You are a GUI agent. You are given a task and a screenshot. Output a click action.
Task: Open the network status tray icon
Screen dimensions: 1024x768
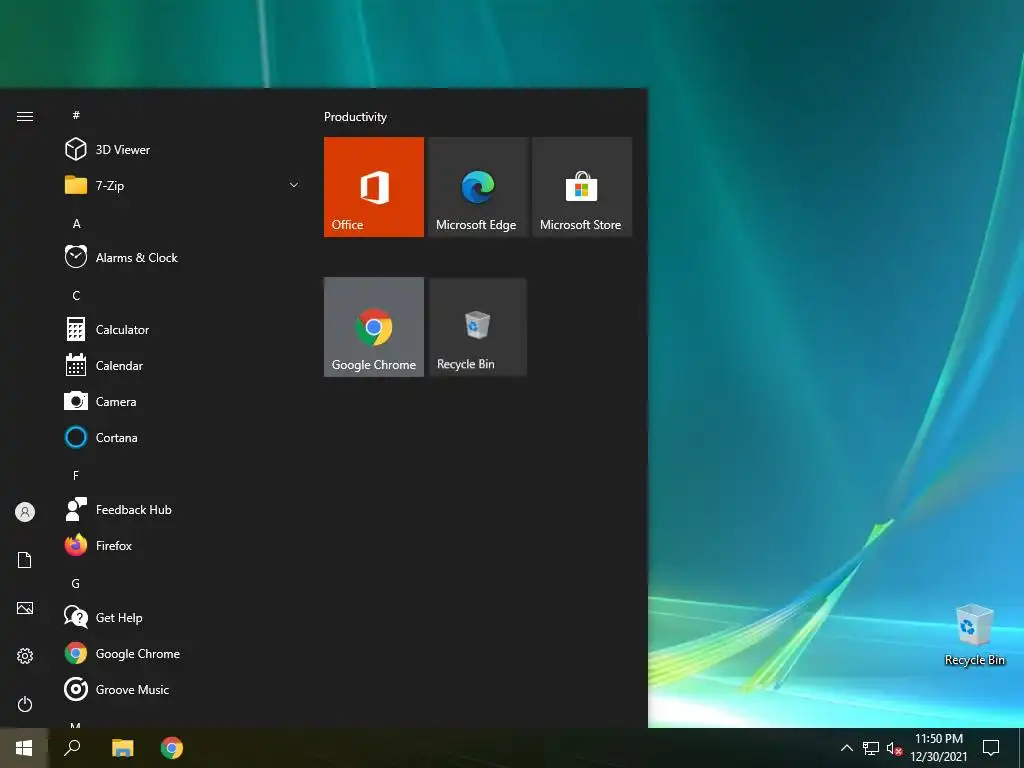coord(871,748)
